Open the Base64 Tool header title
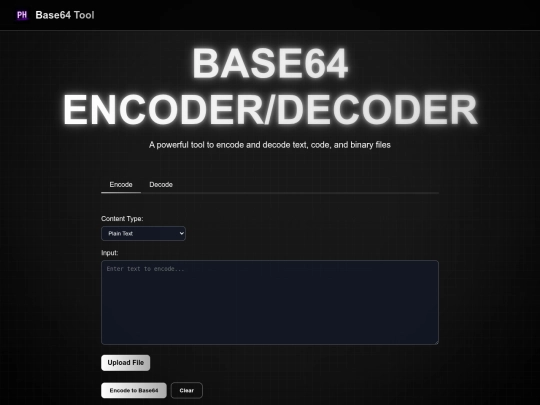 [x=65, y=15]
